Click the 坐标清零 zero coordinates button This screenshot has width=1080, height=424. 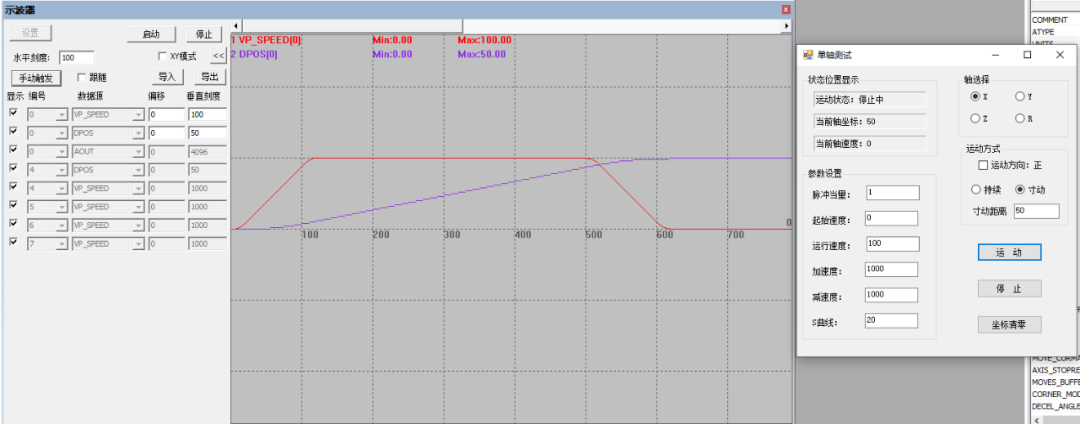coord(1009,325)
